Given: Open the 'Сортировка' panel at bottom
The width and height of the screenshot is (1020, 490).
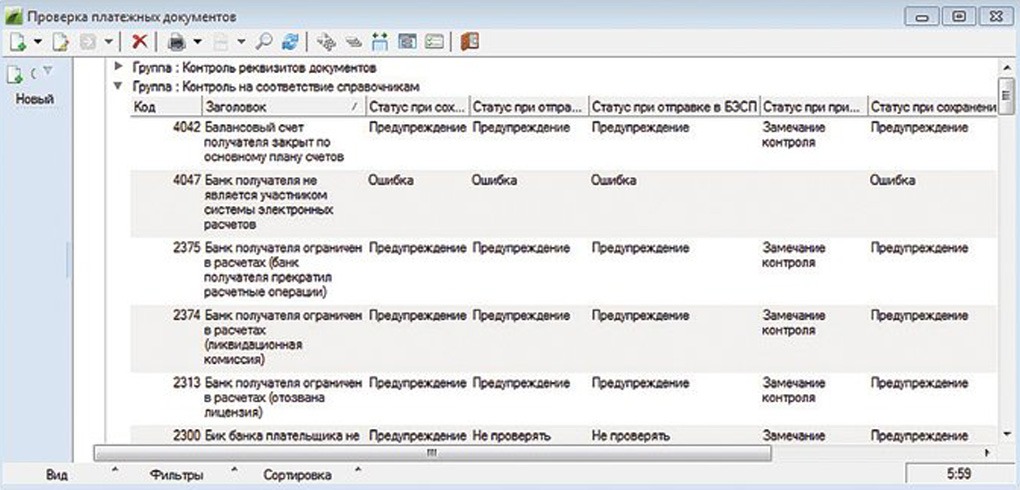Looking at the screenshot, I should point(296,475).
